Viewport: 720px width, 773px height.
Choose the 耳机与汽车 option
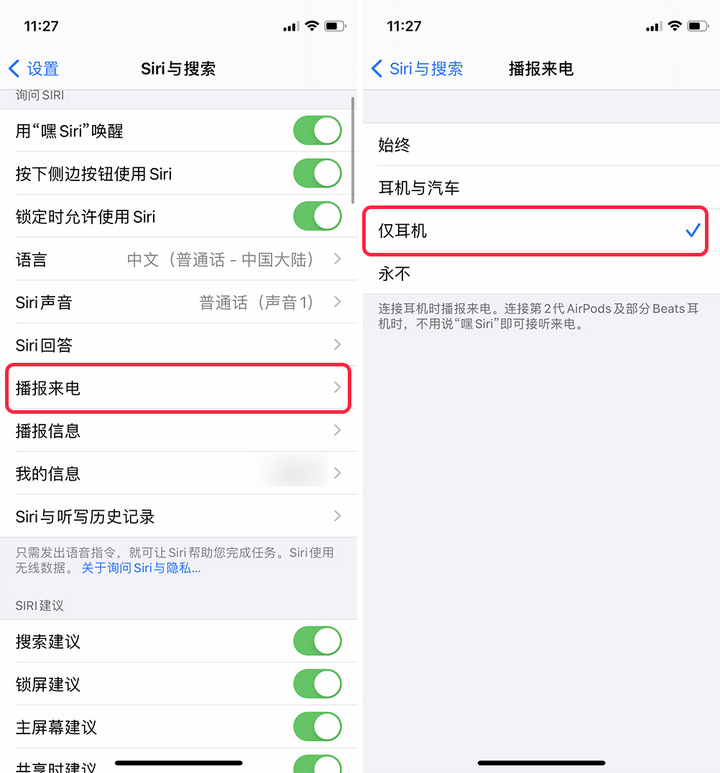pyautogui.click(x=541, y=187)
